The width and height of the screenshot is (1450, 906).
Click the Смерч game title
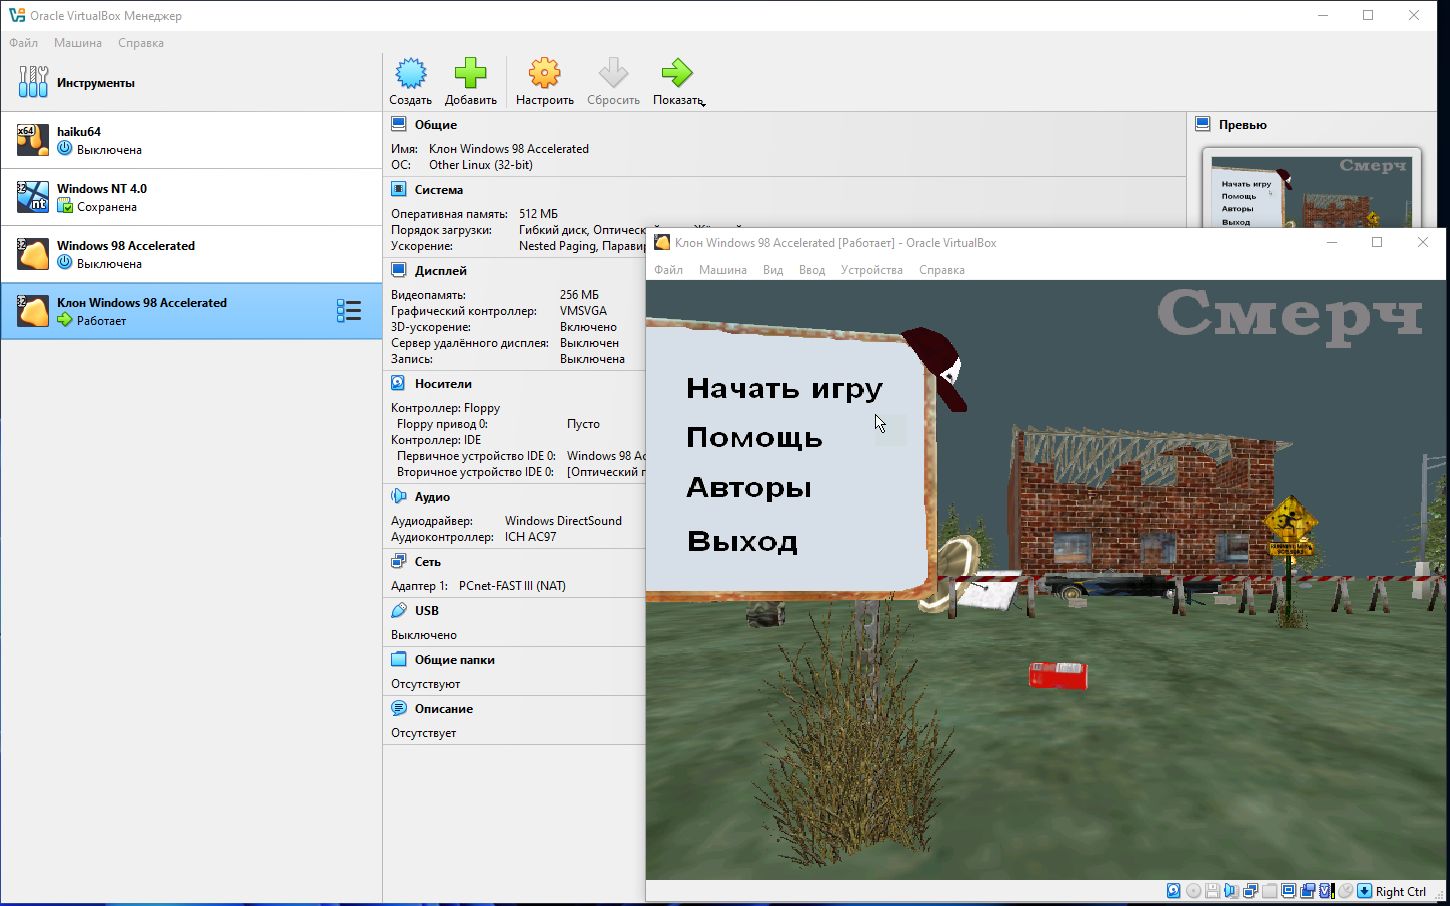1289,315
